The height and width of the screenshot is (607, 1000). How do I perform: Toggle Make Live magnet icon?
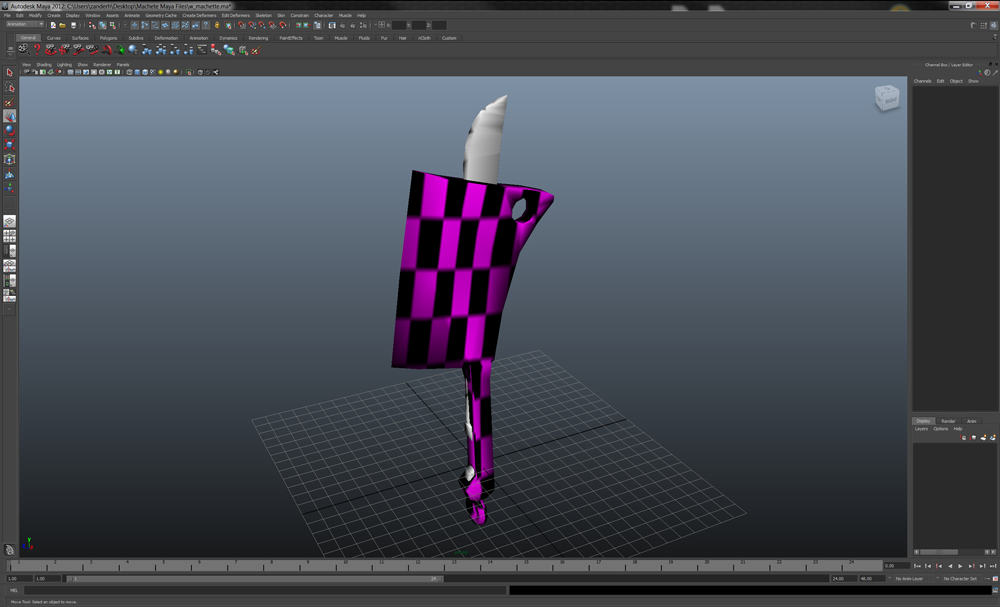click(x=283, y=26)
